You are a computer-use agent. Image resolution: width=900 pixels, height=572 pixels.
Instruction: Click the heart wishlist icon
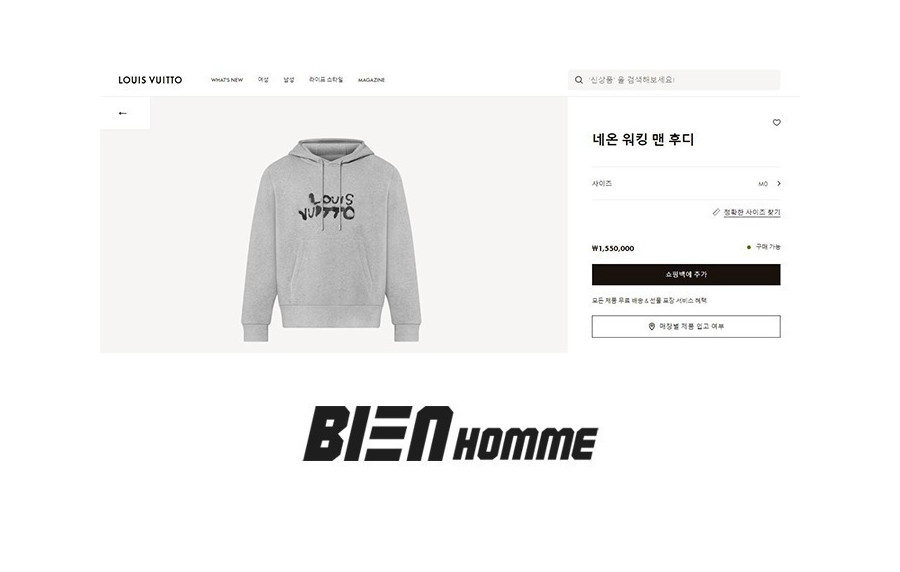tap(777, 122)
